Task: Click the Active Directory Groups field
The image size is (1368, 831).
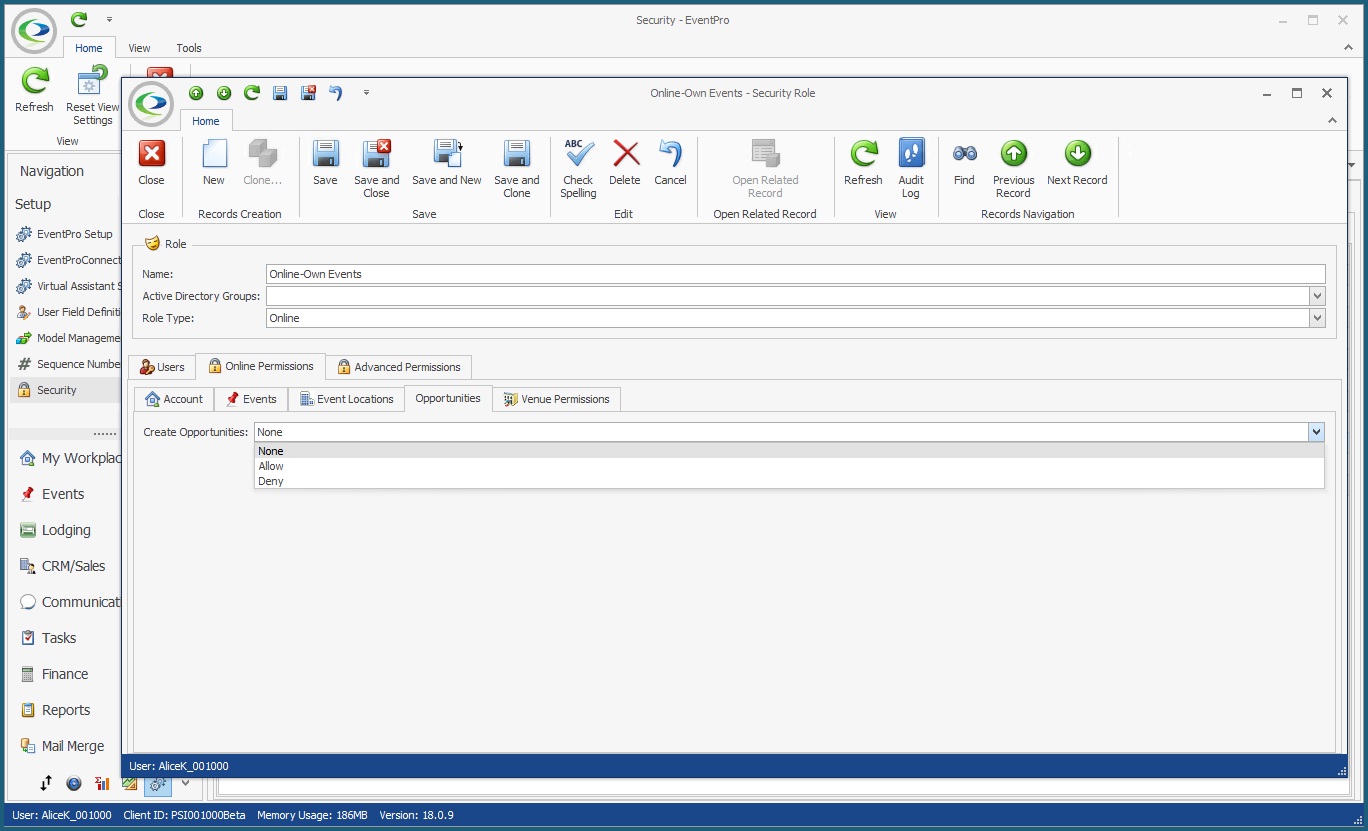Action: click(x=787, y=296)
